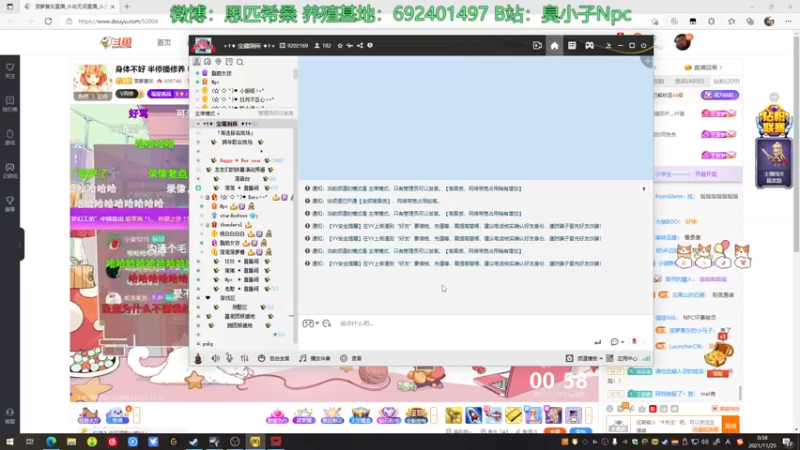
Task: Open the quick reply bubble dropdown
Action: pyautogui.click(x=617, y=342)
